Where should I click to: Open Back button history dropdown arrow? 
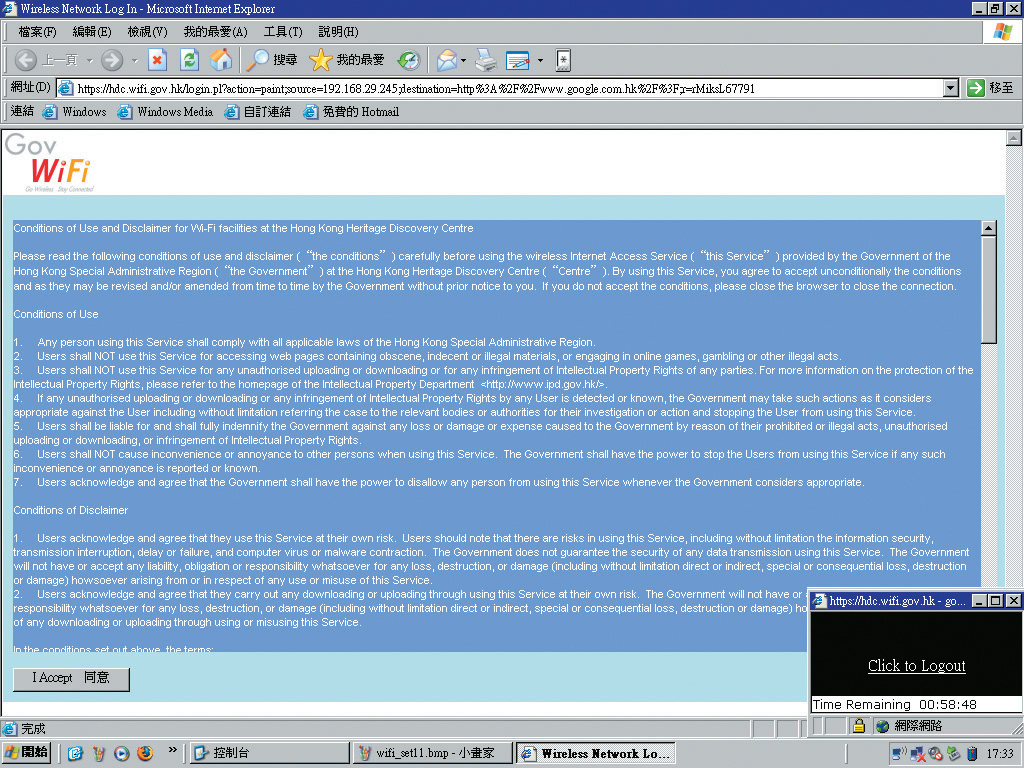[x=89, y=61]
